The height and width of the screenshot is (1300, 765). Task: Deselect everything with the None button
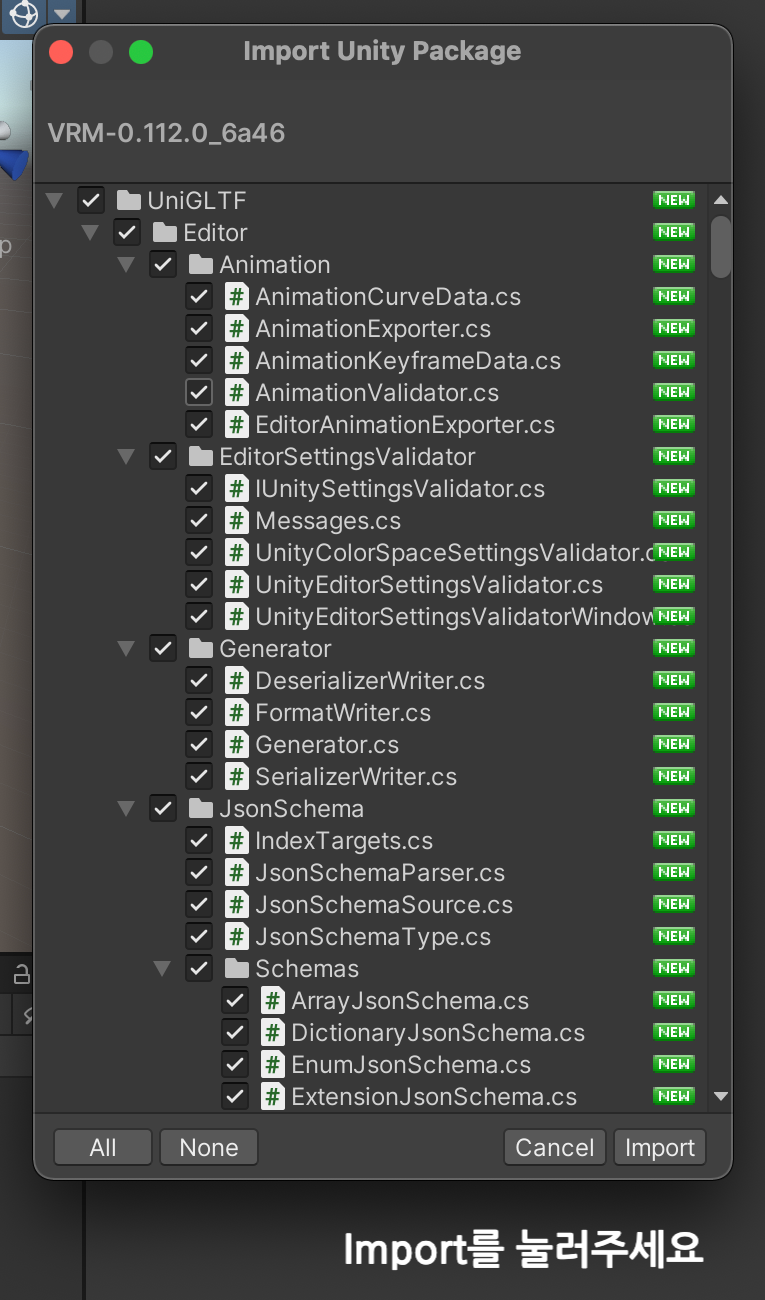pyautogui.click(x=209, y=1148)
